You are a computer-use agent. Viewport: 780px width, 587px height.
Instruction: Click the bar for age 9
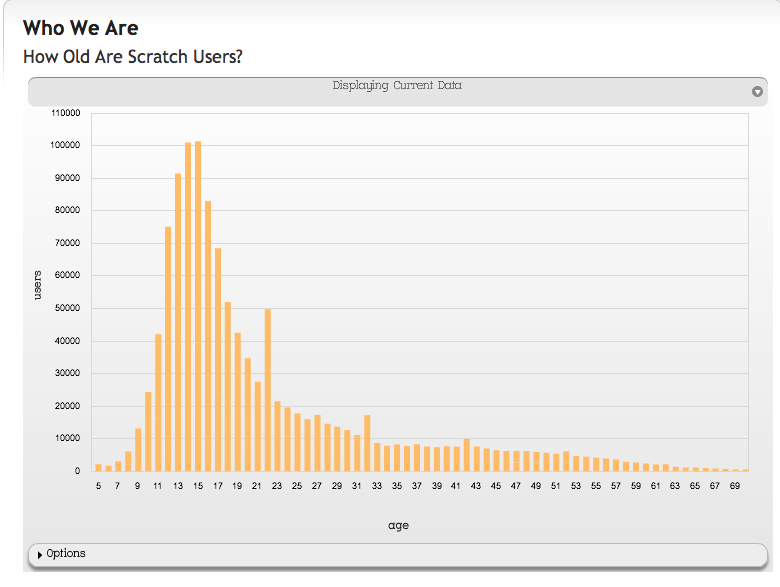pos(138,450)
